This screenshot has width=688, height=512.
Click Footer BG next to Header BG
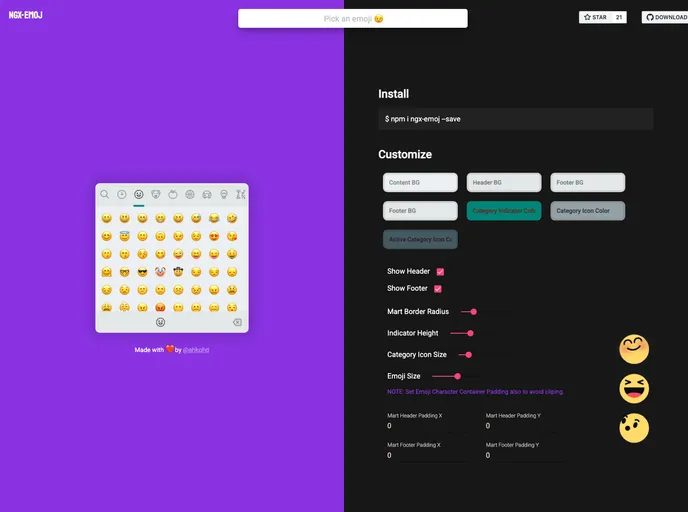588,183
